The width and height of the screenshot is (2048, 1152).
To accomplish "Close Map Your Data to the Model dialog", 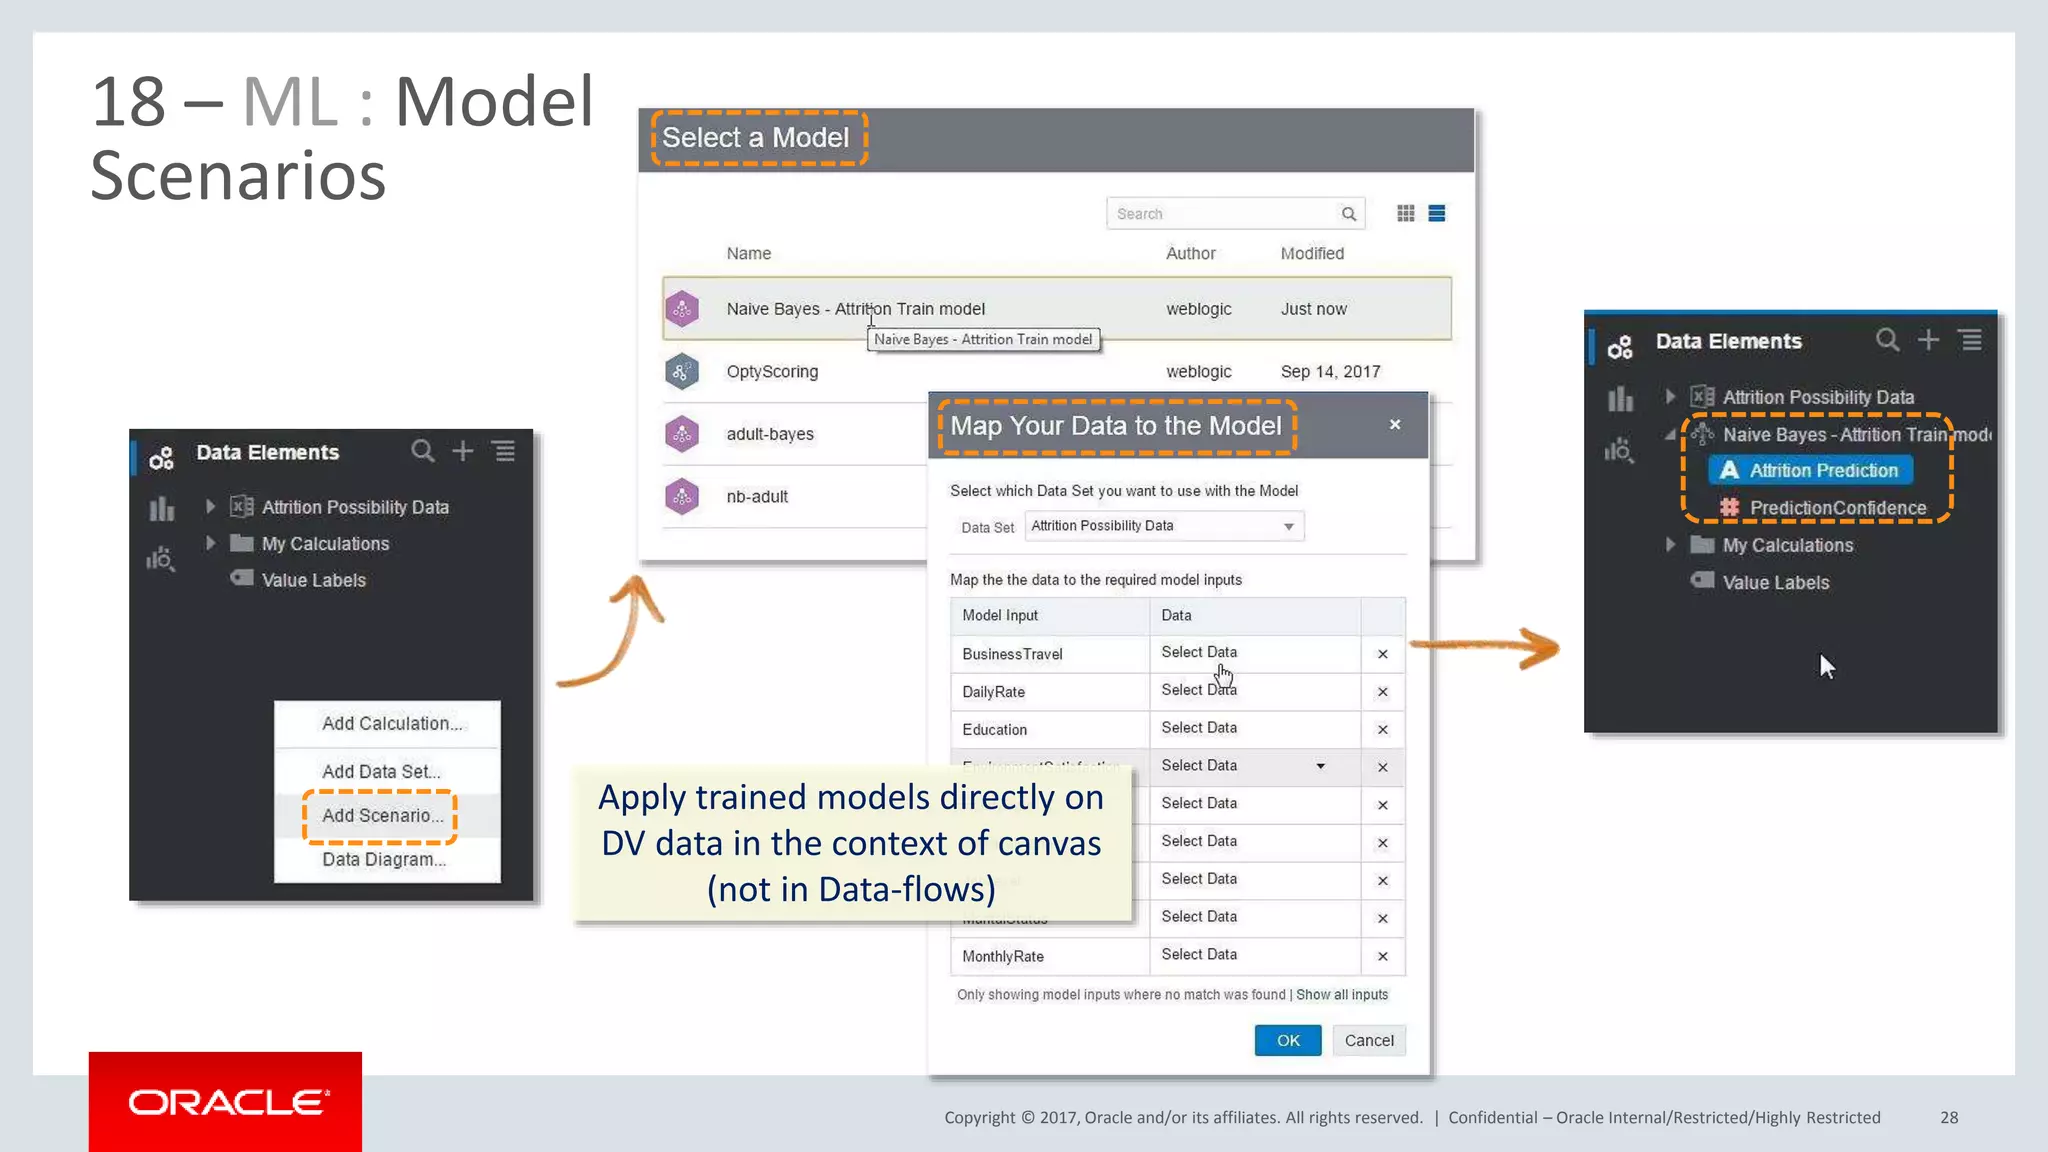I will click(x=1395, y=425).
